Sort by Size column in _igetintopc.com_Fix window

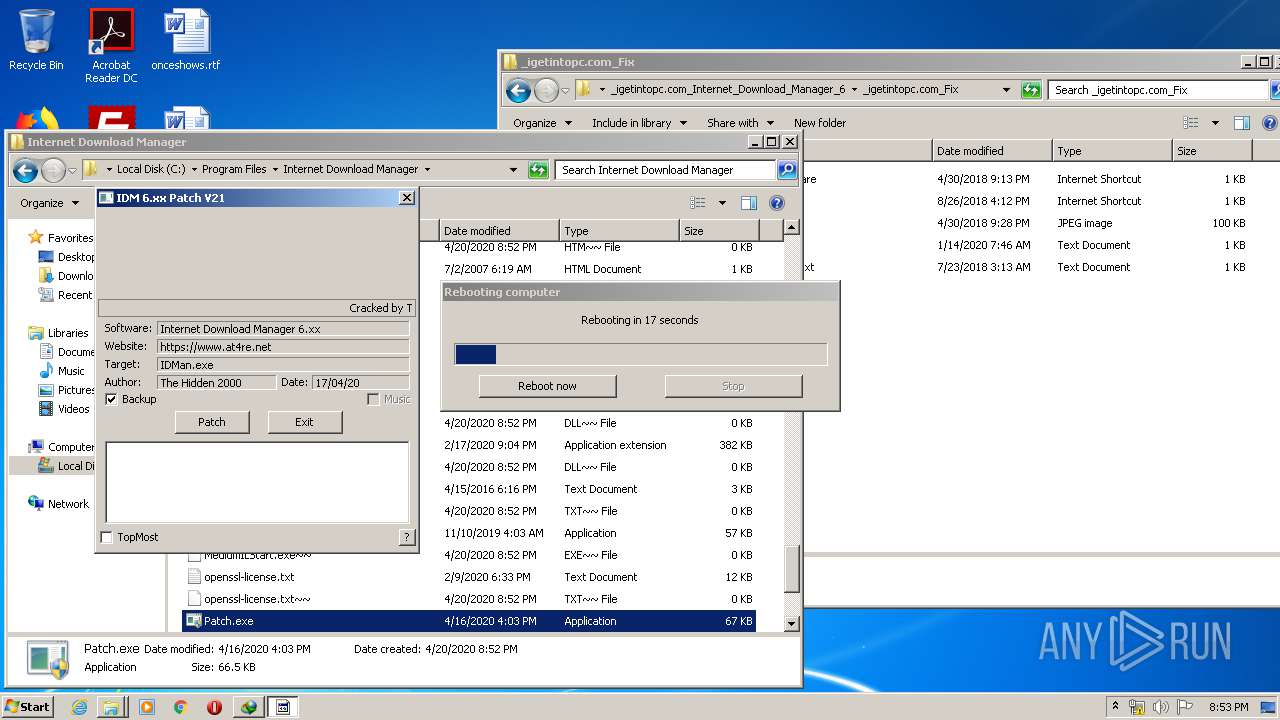coord(1212,151)
